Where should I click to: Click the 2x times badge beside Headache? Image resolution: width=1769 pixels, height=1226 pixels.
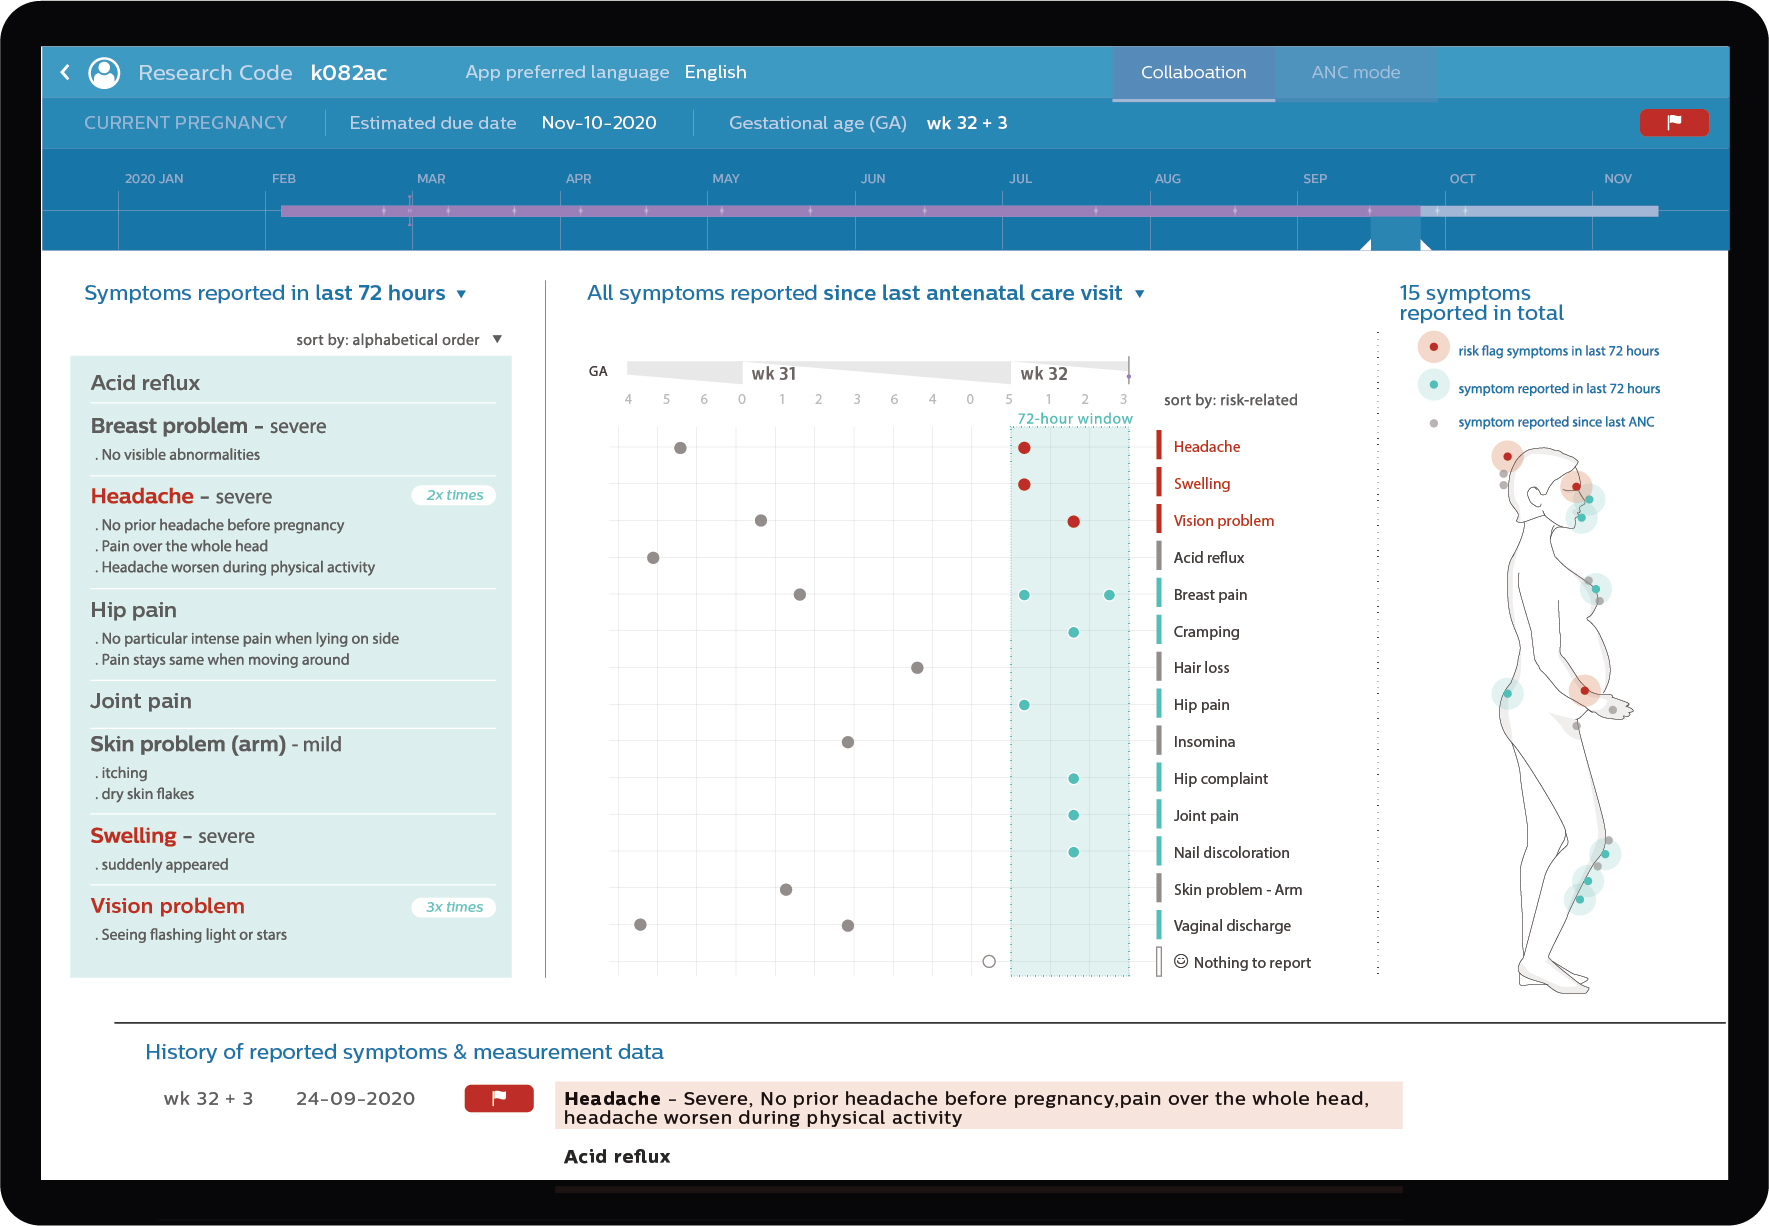(x=452, y=495)
